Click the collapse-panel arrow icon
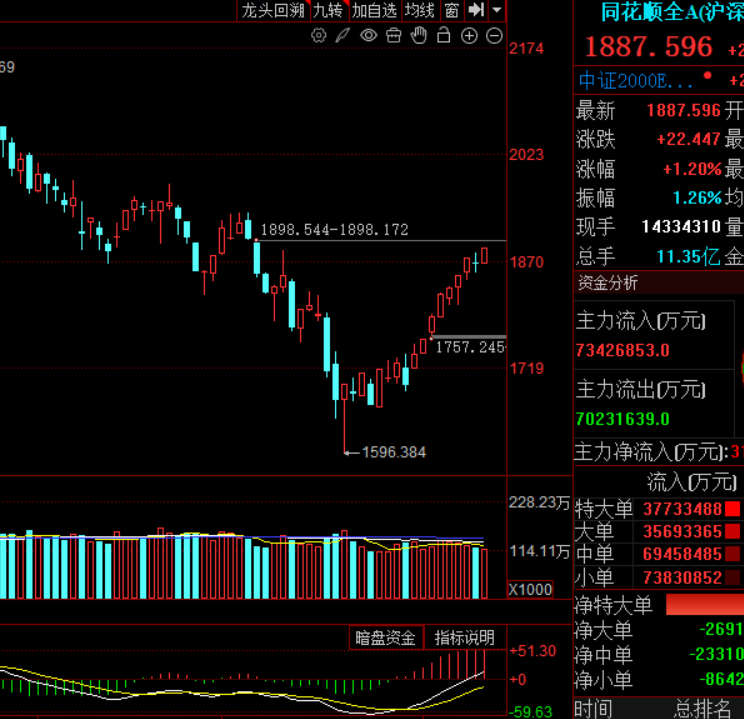 tap(476, 10)
